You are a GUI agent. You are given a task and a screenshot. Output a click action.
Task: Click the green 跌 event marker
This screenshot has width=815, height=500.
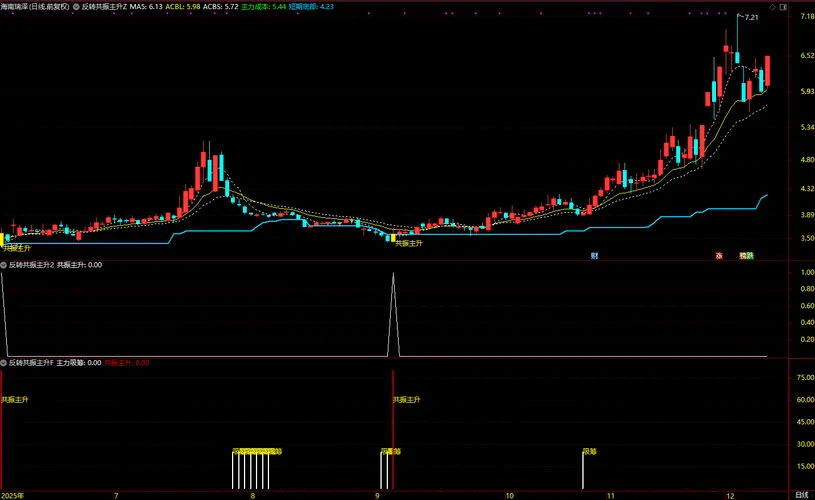750,256
